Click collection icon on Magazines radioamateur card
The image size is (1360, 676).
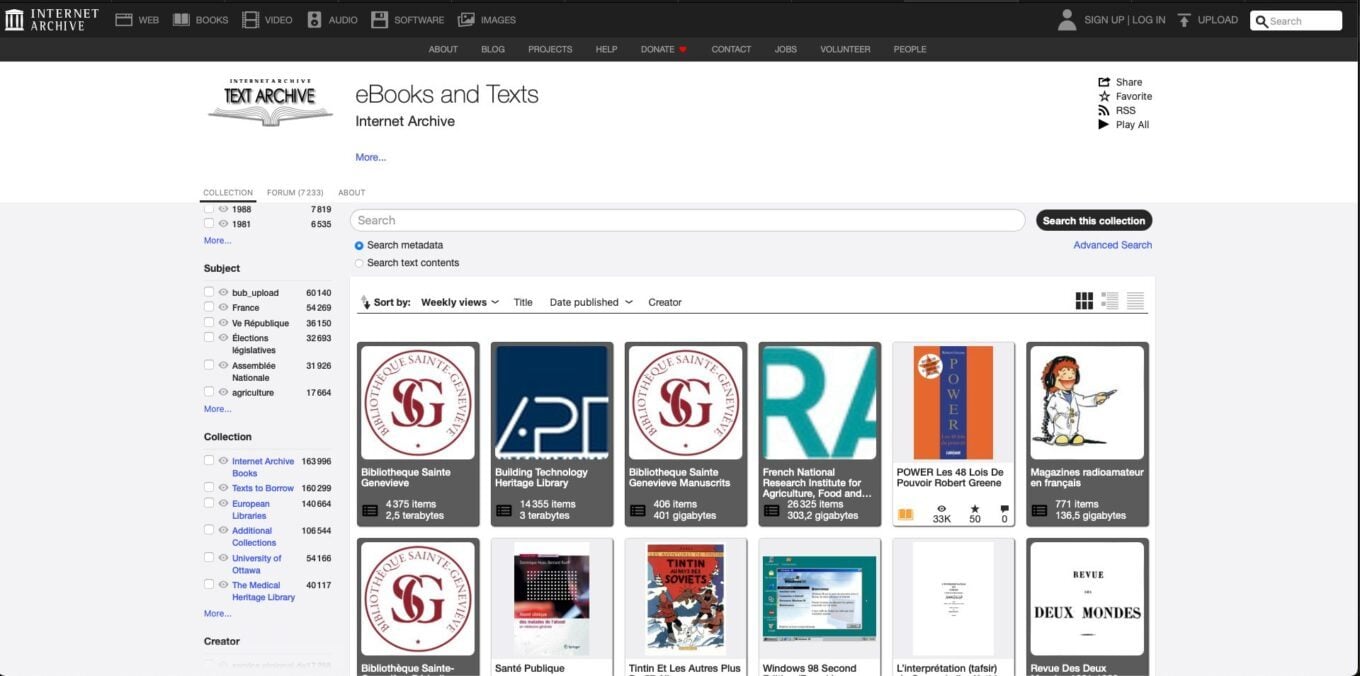coord(1039,510)
